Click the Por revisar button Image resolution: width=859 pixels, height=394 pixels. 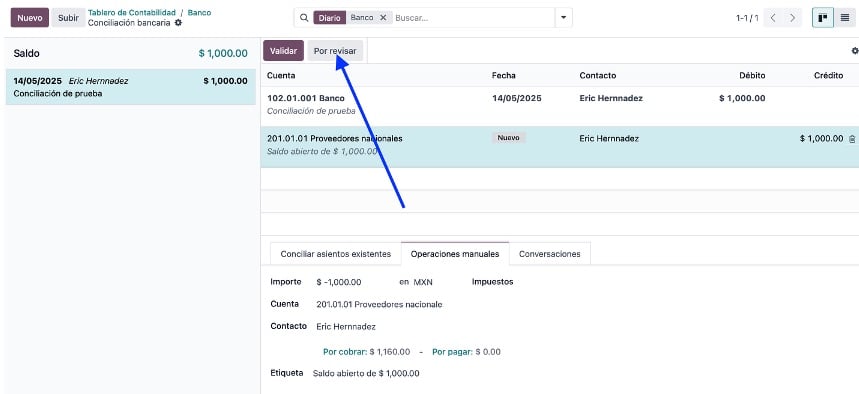[335, 50]
